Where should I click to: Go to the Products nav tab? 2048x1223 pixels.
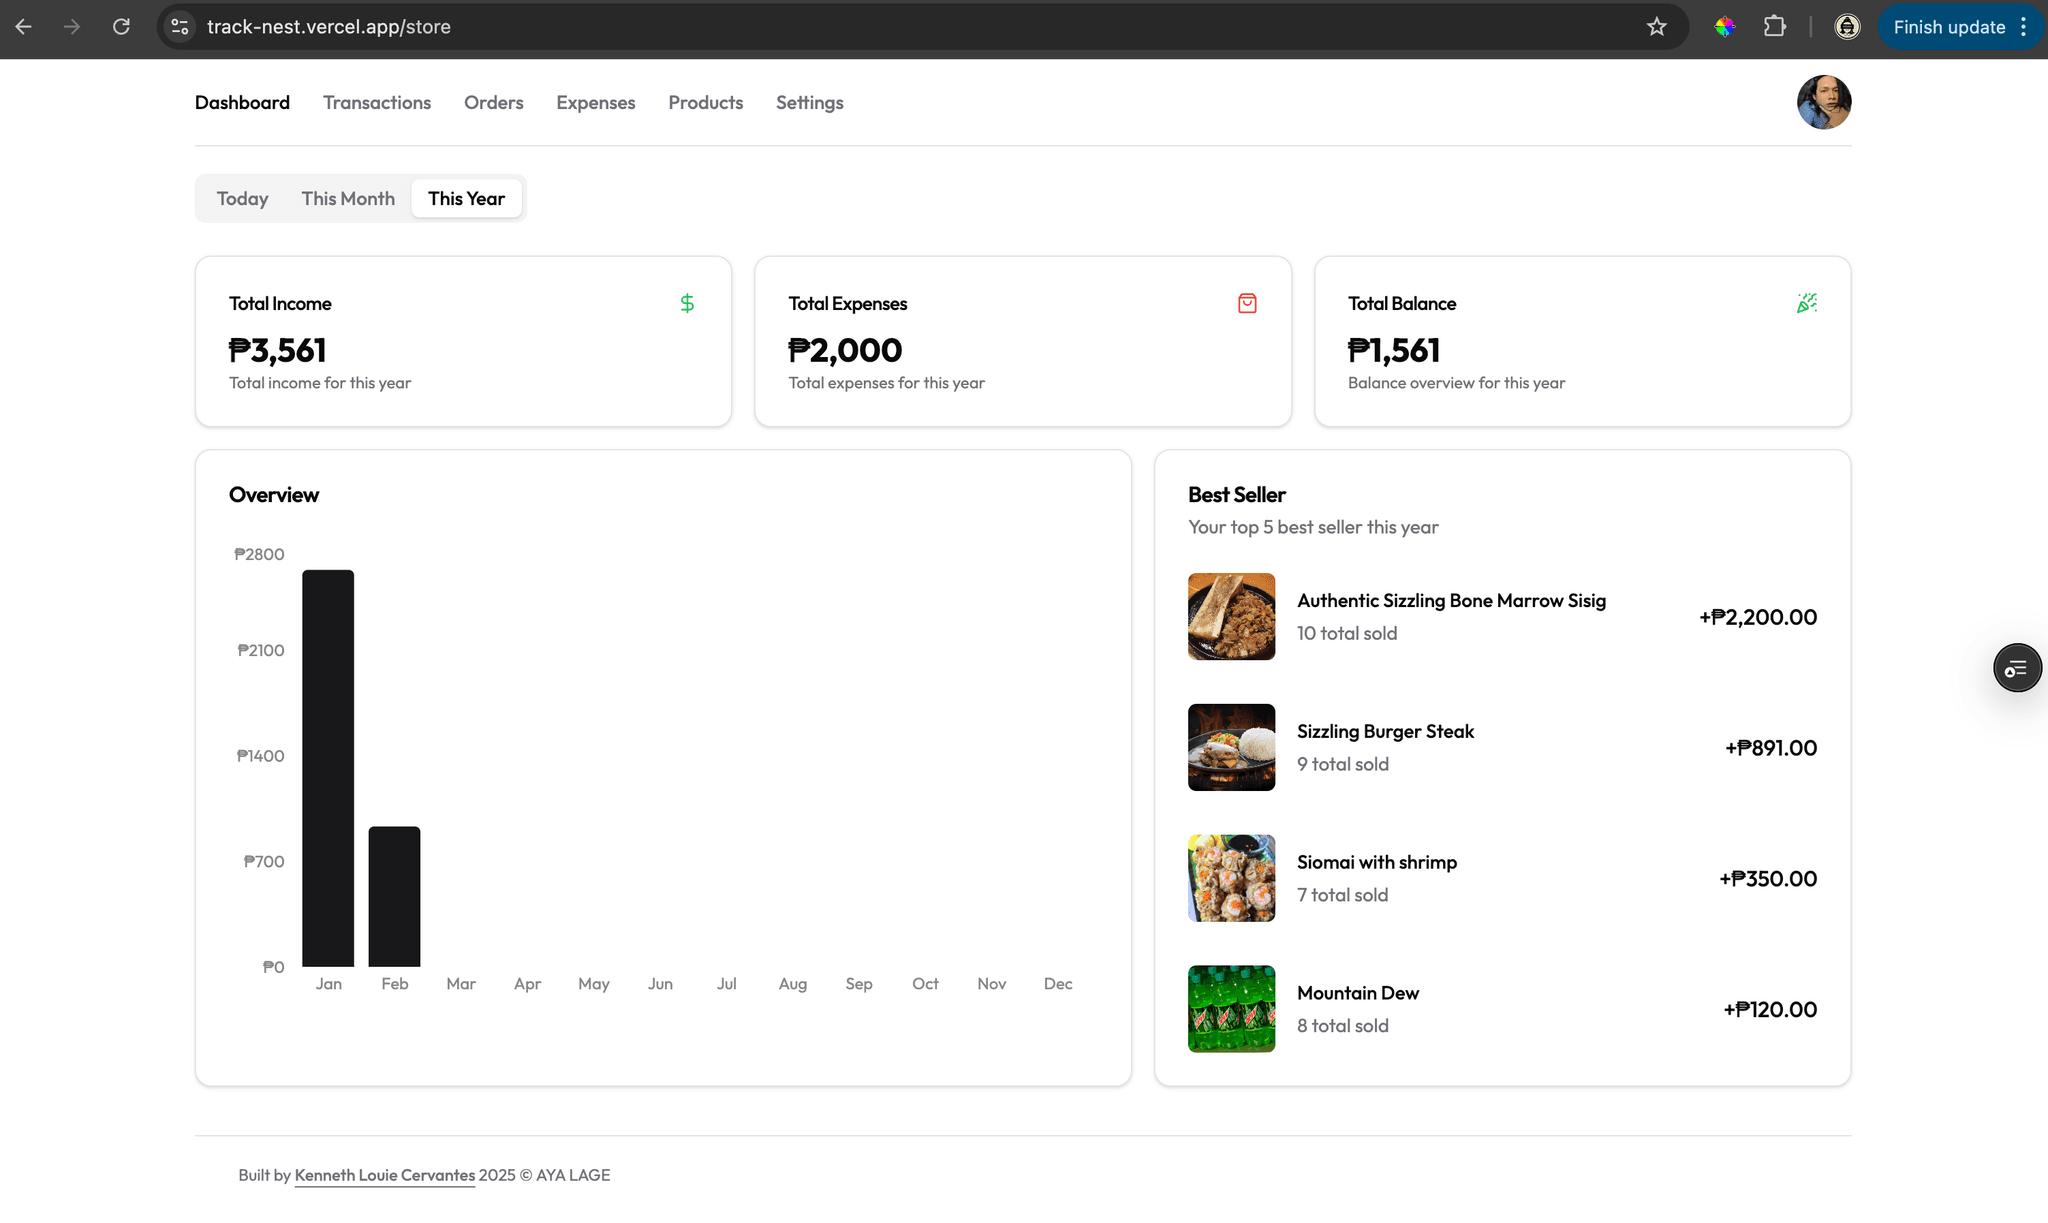click(705, 102)
